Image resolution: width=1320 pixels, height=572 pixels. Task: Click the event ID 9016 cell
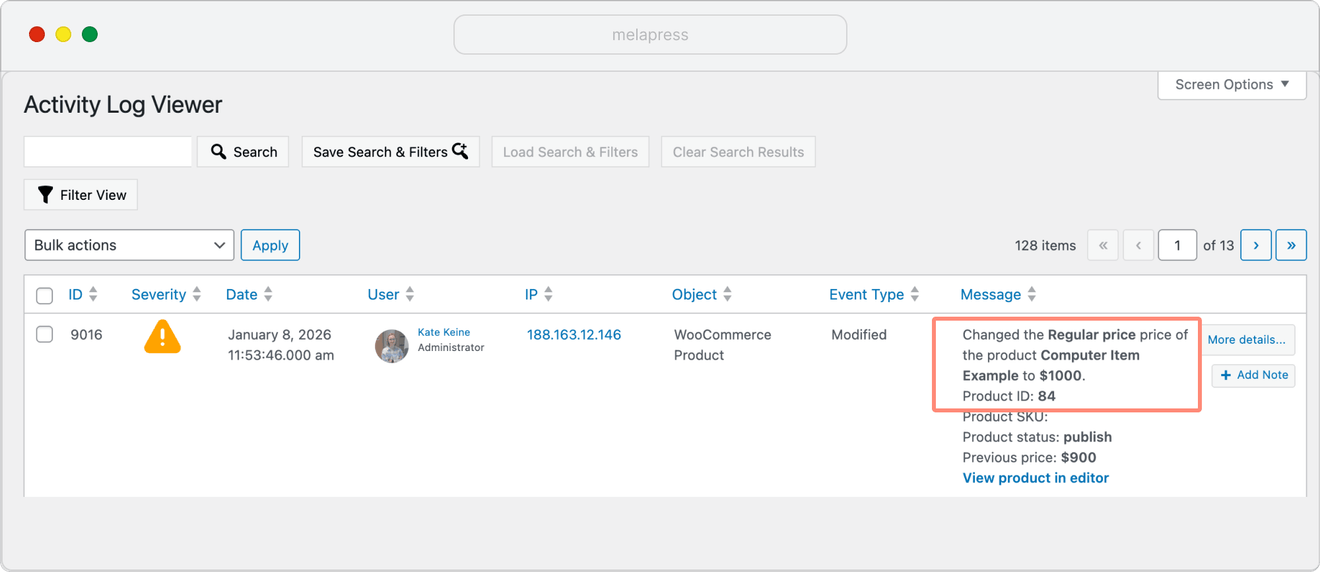[86, 334]
